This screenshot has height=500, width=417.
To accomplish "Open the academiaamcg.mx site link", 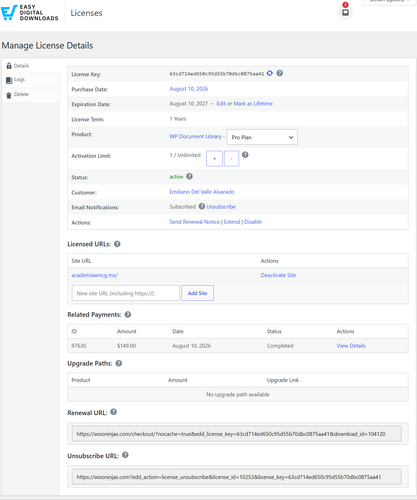I will pos(94,275).
